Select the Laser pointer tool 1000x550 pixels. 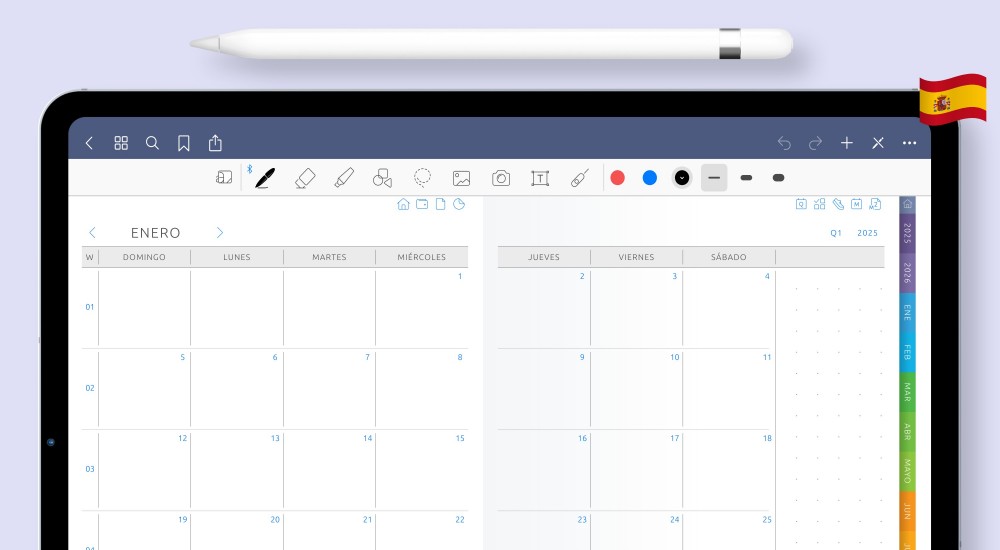tap(580, 178)
